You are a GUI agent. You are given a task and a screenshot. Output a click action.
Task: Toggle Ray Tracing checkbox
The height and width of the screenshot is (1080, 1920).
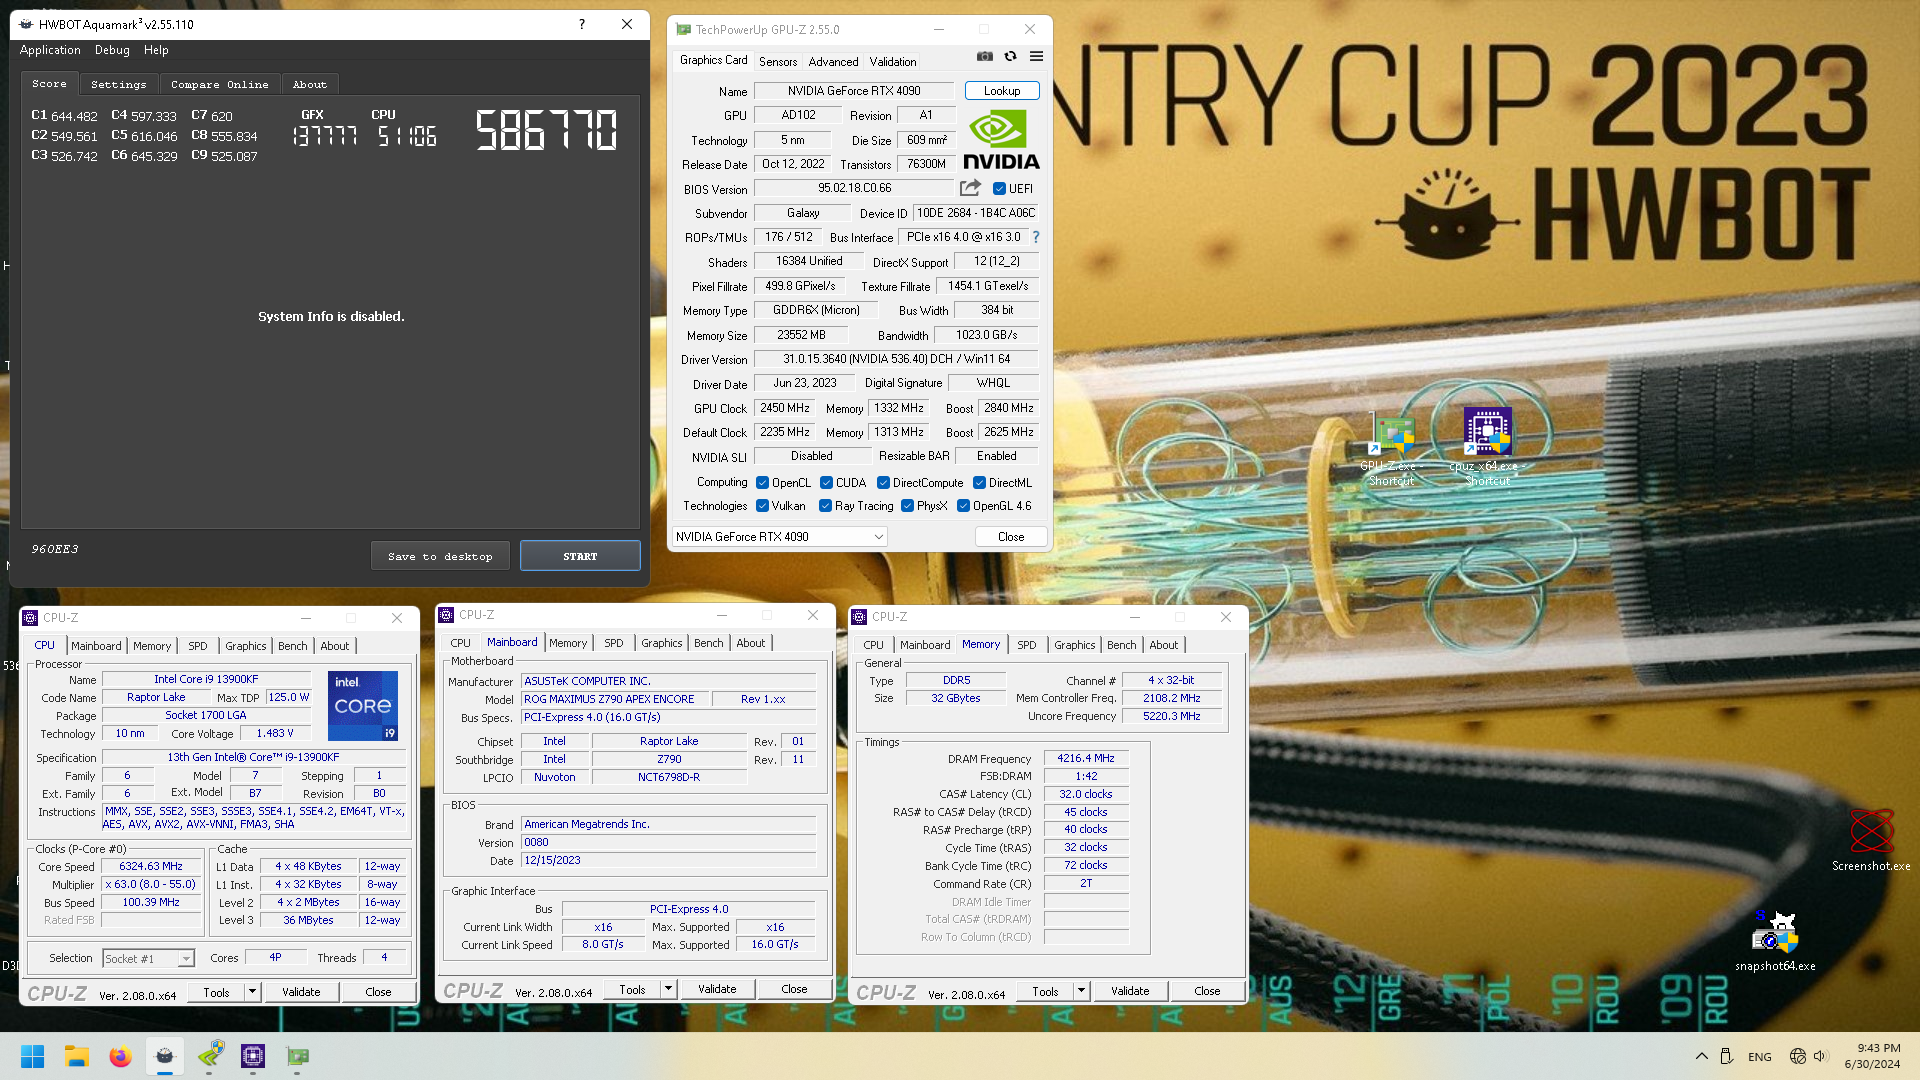coord(825,506)
